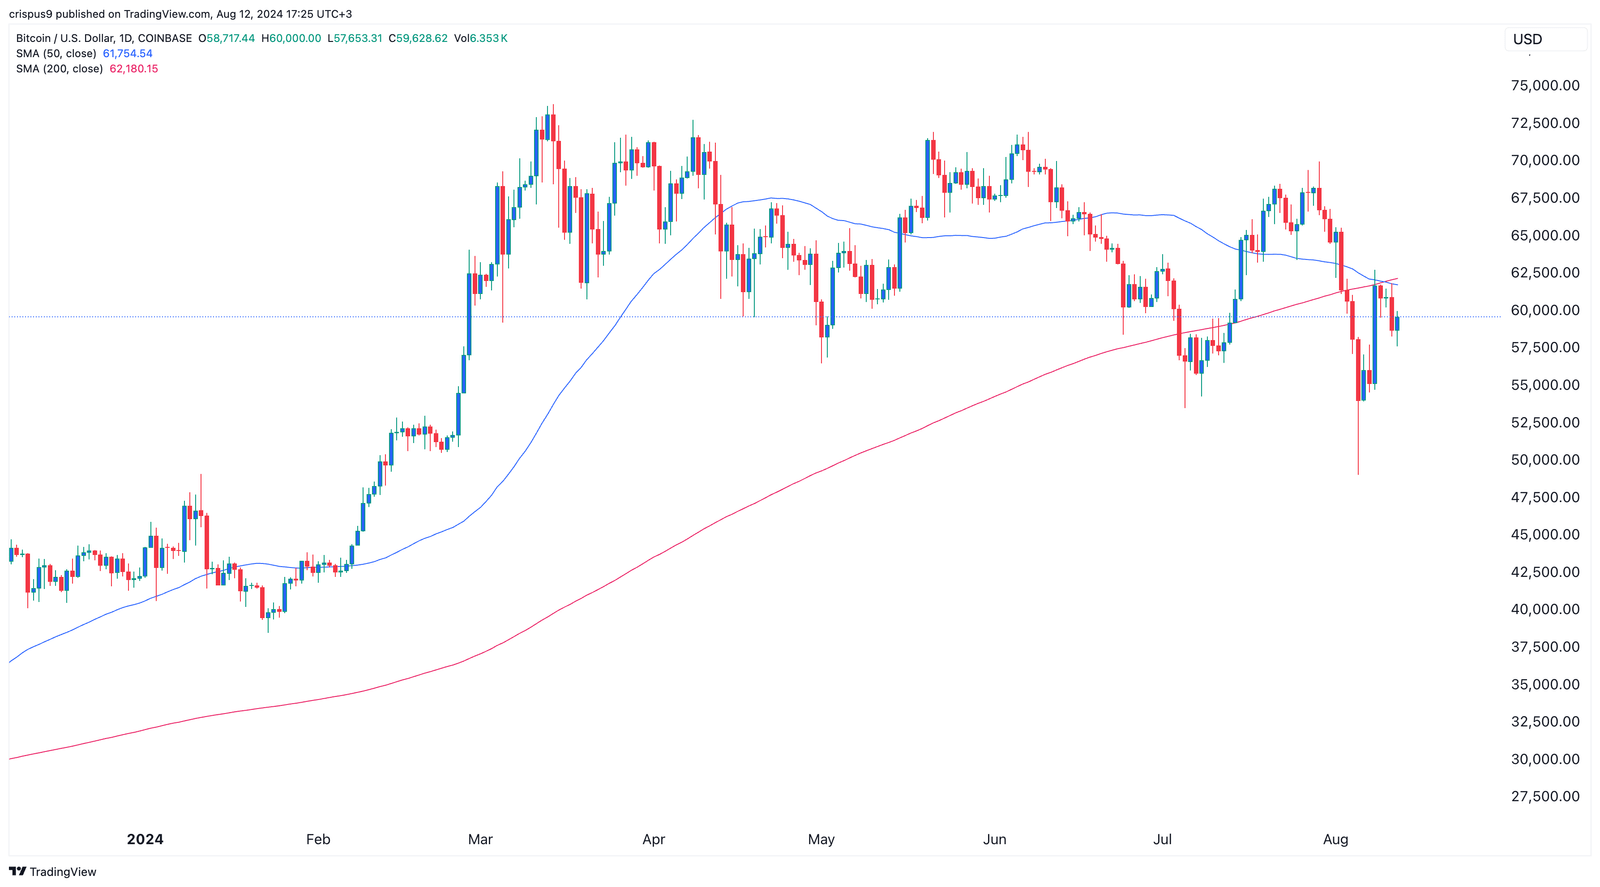The height and width of the screenshot is (887, 1600).
Task: Click the Mar label on time axis
Action: click(x=480, y=839)
